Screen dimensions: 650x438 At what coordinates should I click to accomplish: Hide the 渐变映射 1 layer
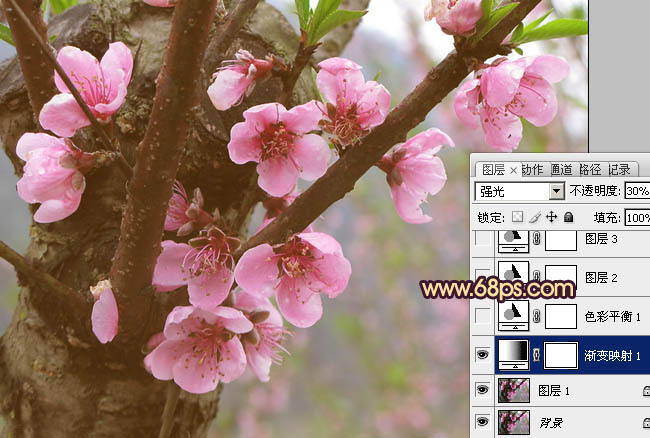click(482, 354)
